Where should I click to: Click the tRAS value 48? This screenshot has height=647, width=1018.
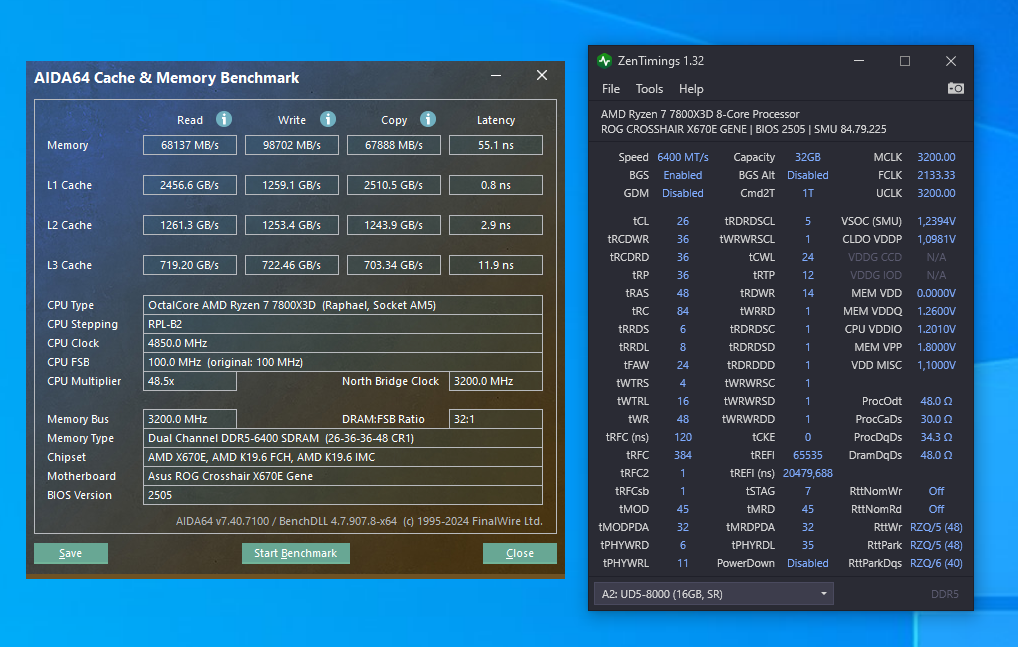click(x=682, y=293)
